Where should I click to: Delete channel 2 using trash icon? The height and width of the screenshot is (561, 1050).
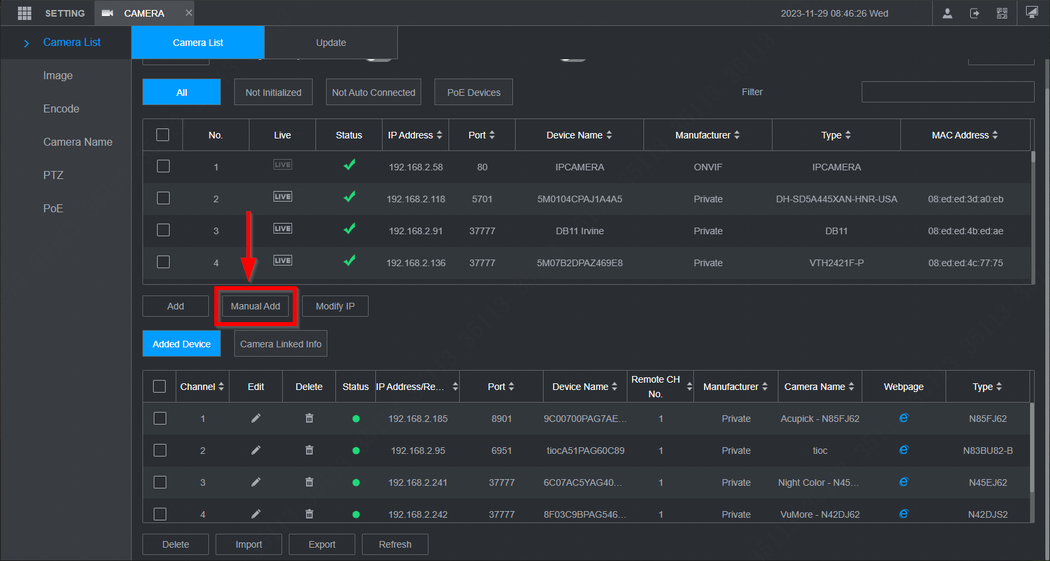coord(309,451)
